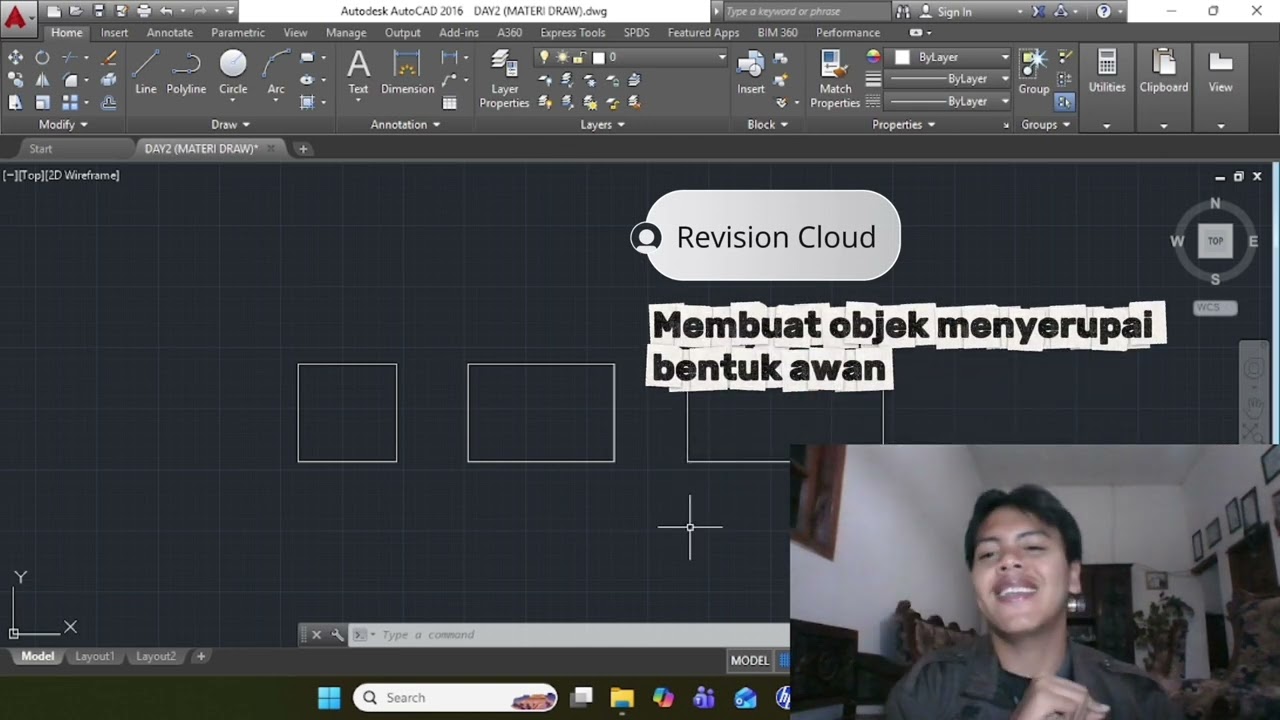Select the Linear dimension icon
This screenshot has width=1280, height=720.
click(449, 58)
